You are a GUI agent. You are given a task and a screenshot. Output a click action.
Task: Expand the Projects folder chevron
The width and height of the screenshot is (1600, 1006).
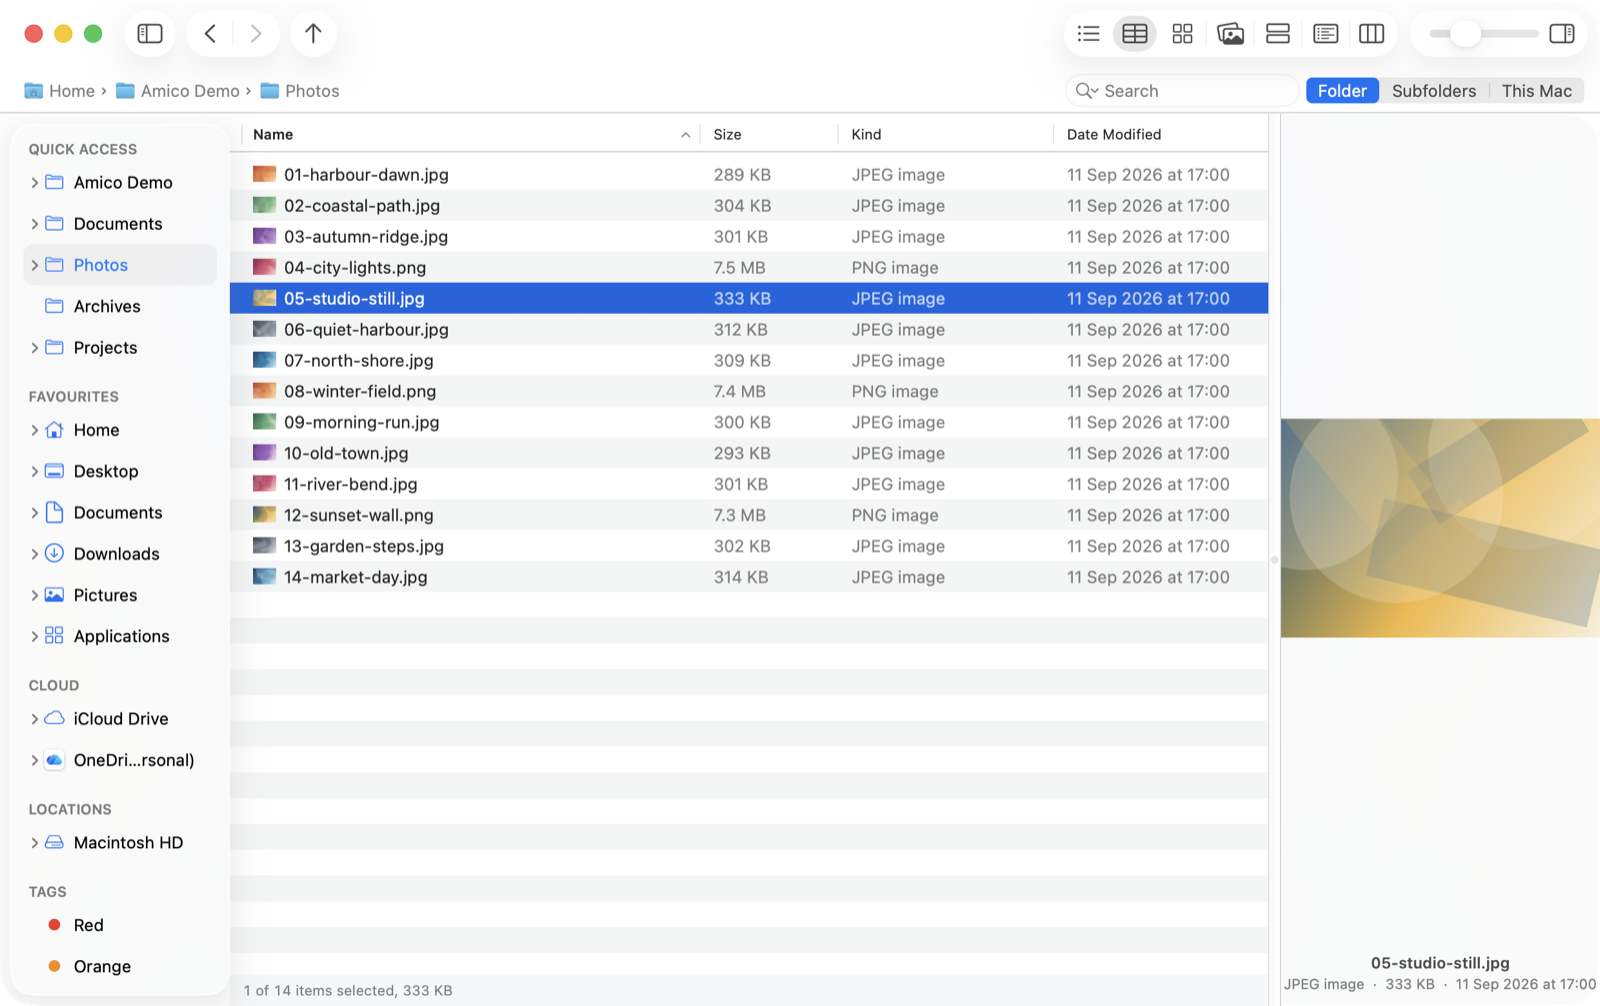[35, 348]
